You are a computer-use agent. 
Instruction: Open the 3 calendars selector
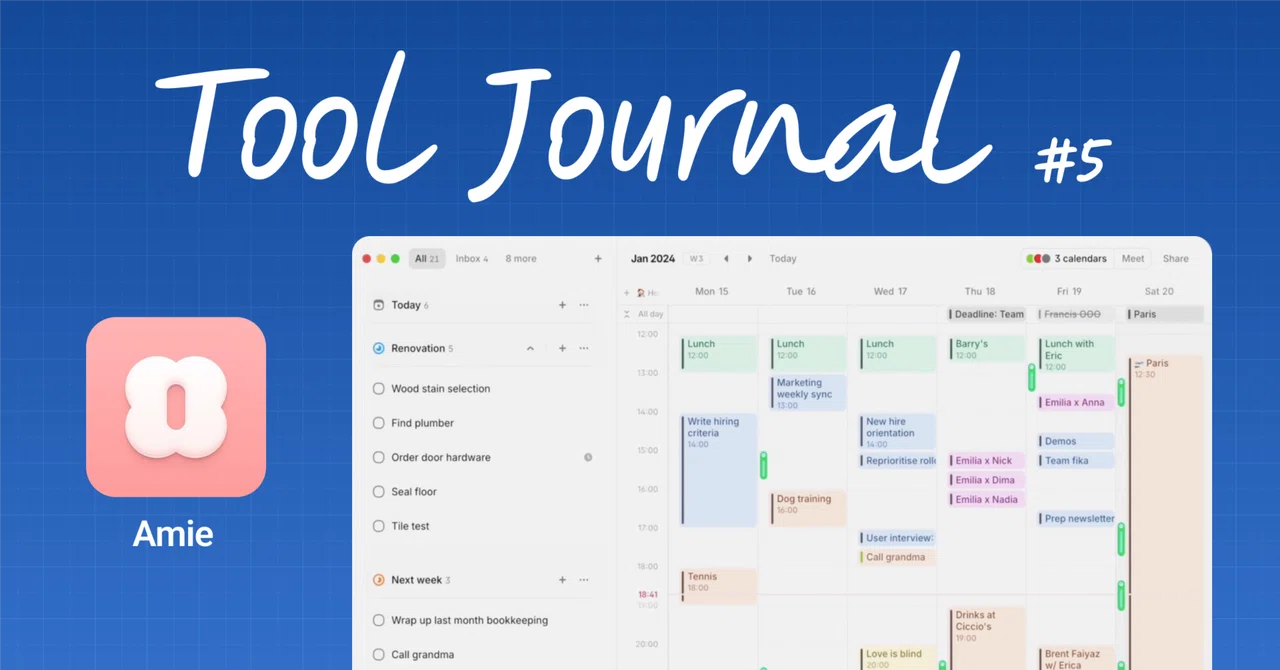pyautogui.click(x=1066, y=259)
